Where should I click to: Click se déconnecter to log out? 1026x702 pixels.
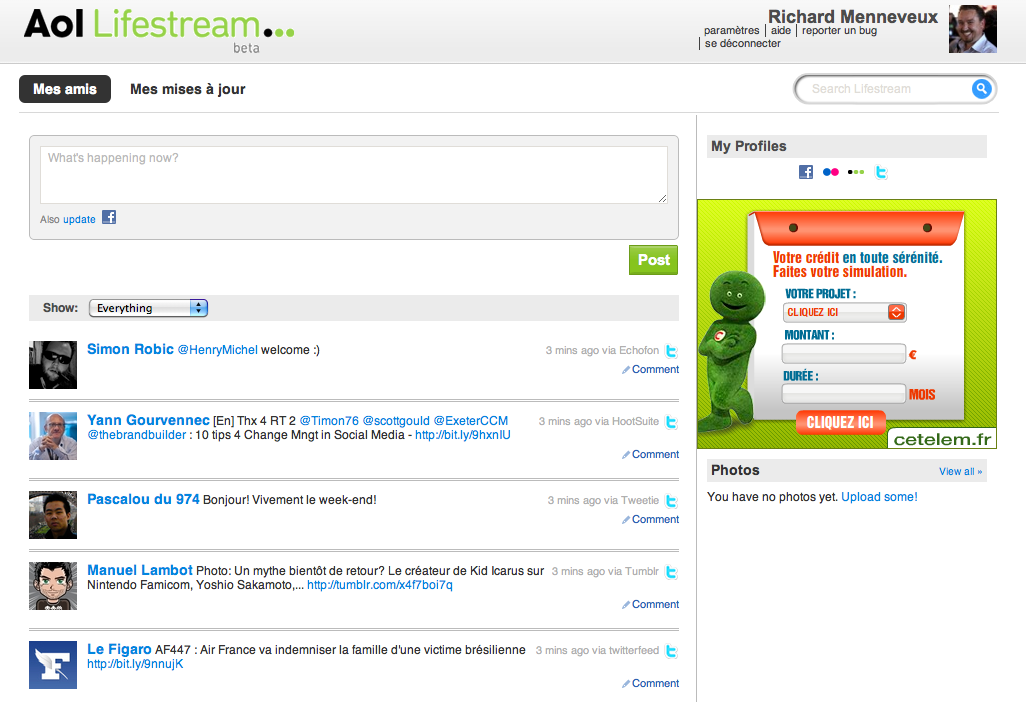pos(743,43)
